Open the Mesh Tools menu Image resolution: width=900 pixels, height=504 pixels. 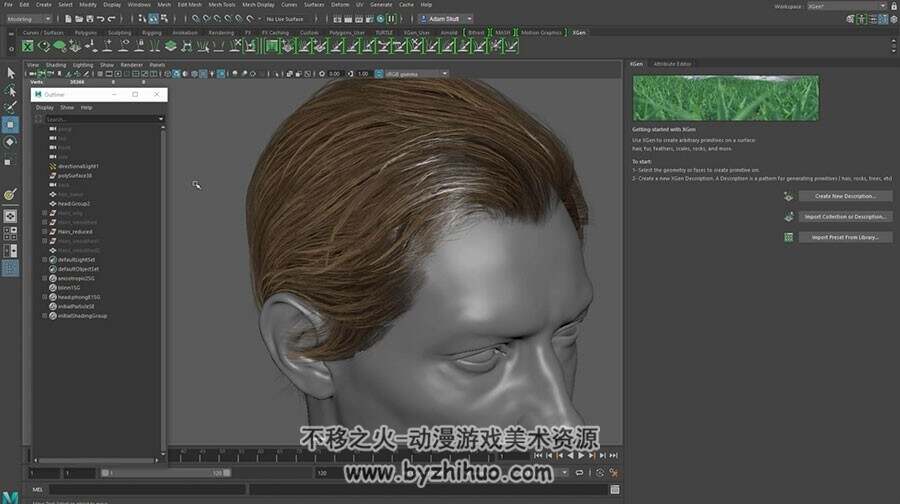(222, 5)
